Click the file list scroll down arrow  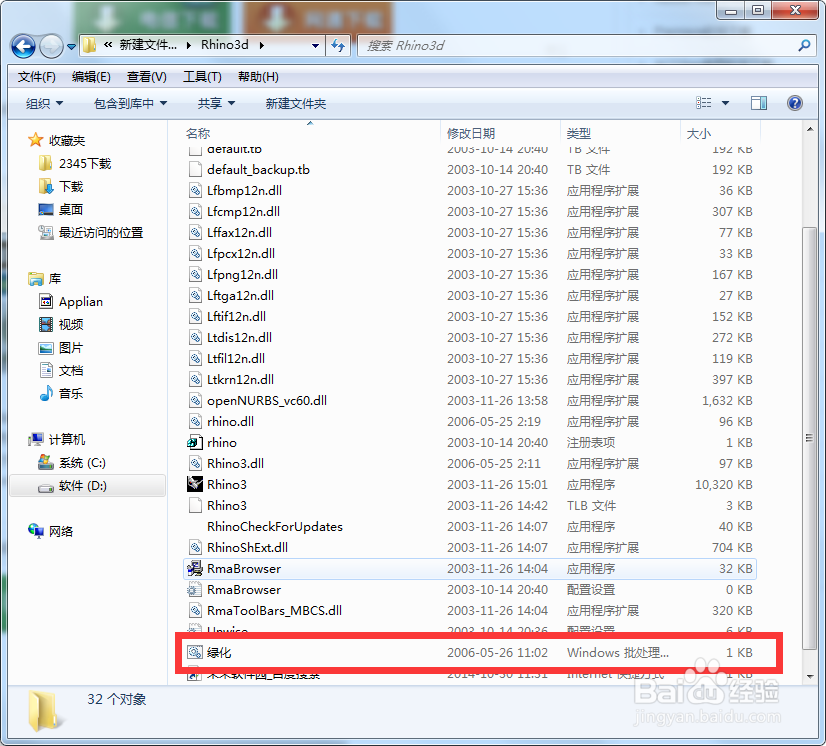pos(810,676)
